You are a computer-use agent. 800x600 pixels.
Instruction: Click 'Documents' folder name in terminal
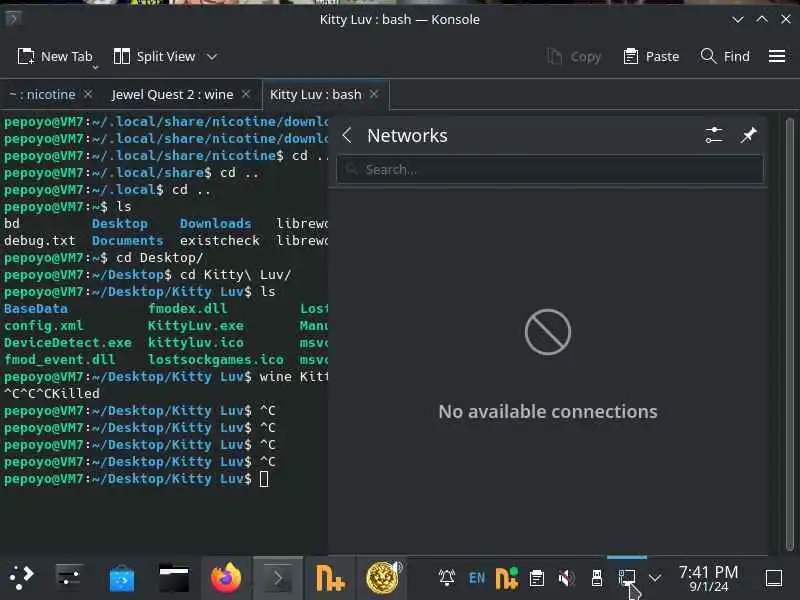[128, 240]
